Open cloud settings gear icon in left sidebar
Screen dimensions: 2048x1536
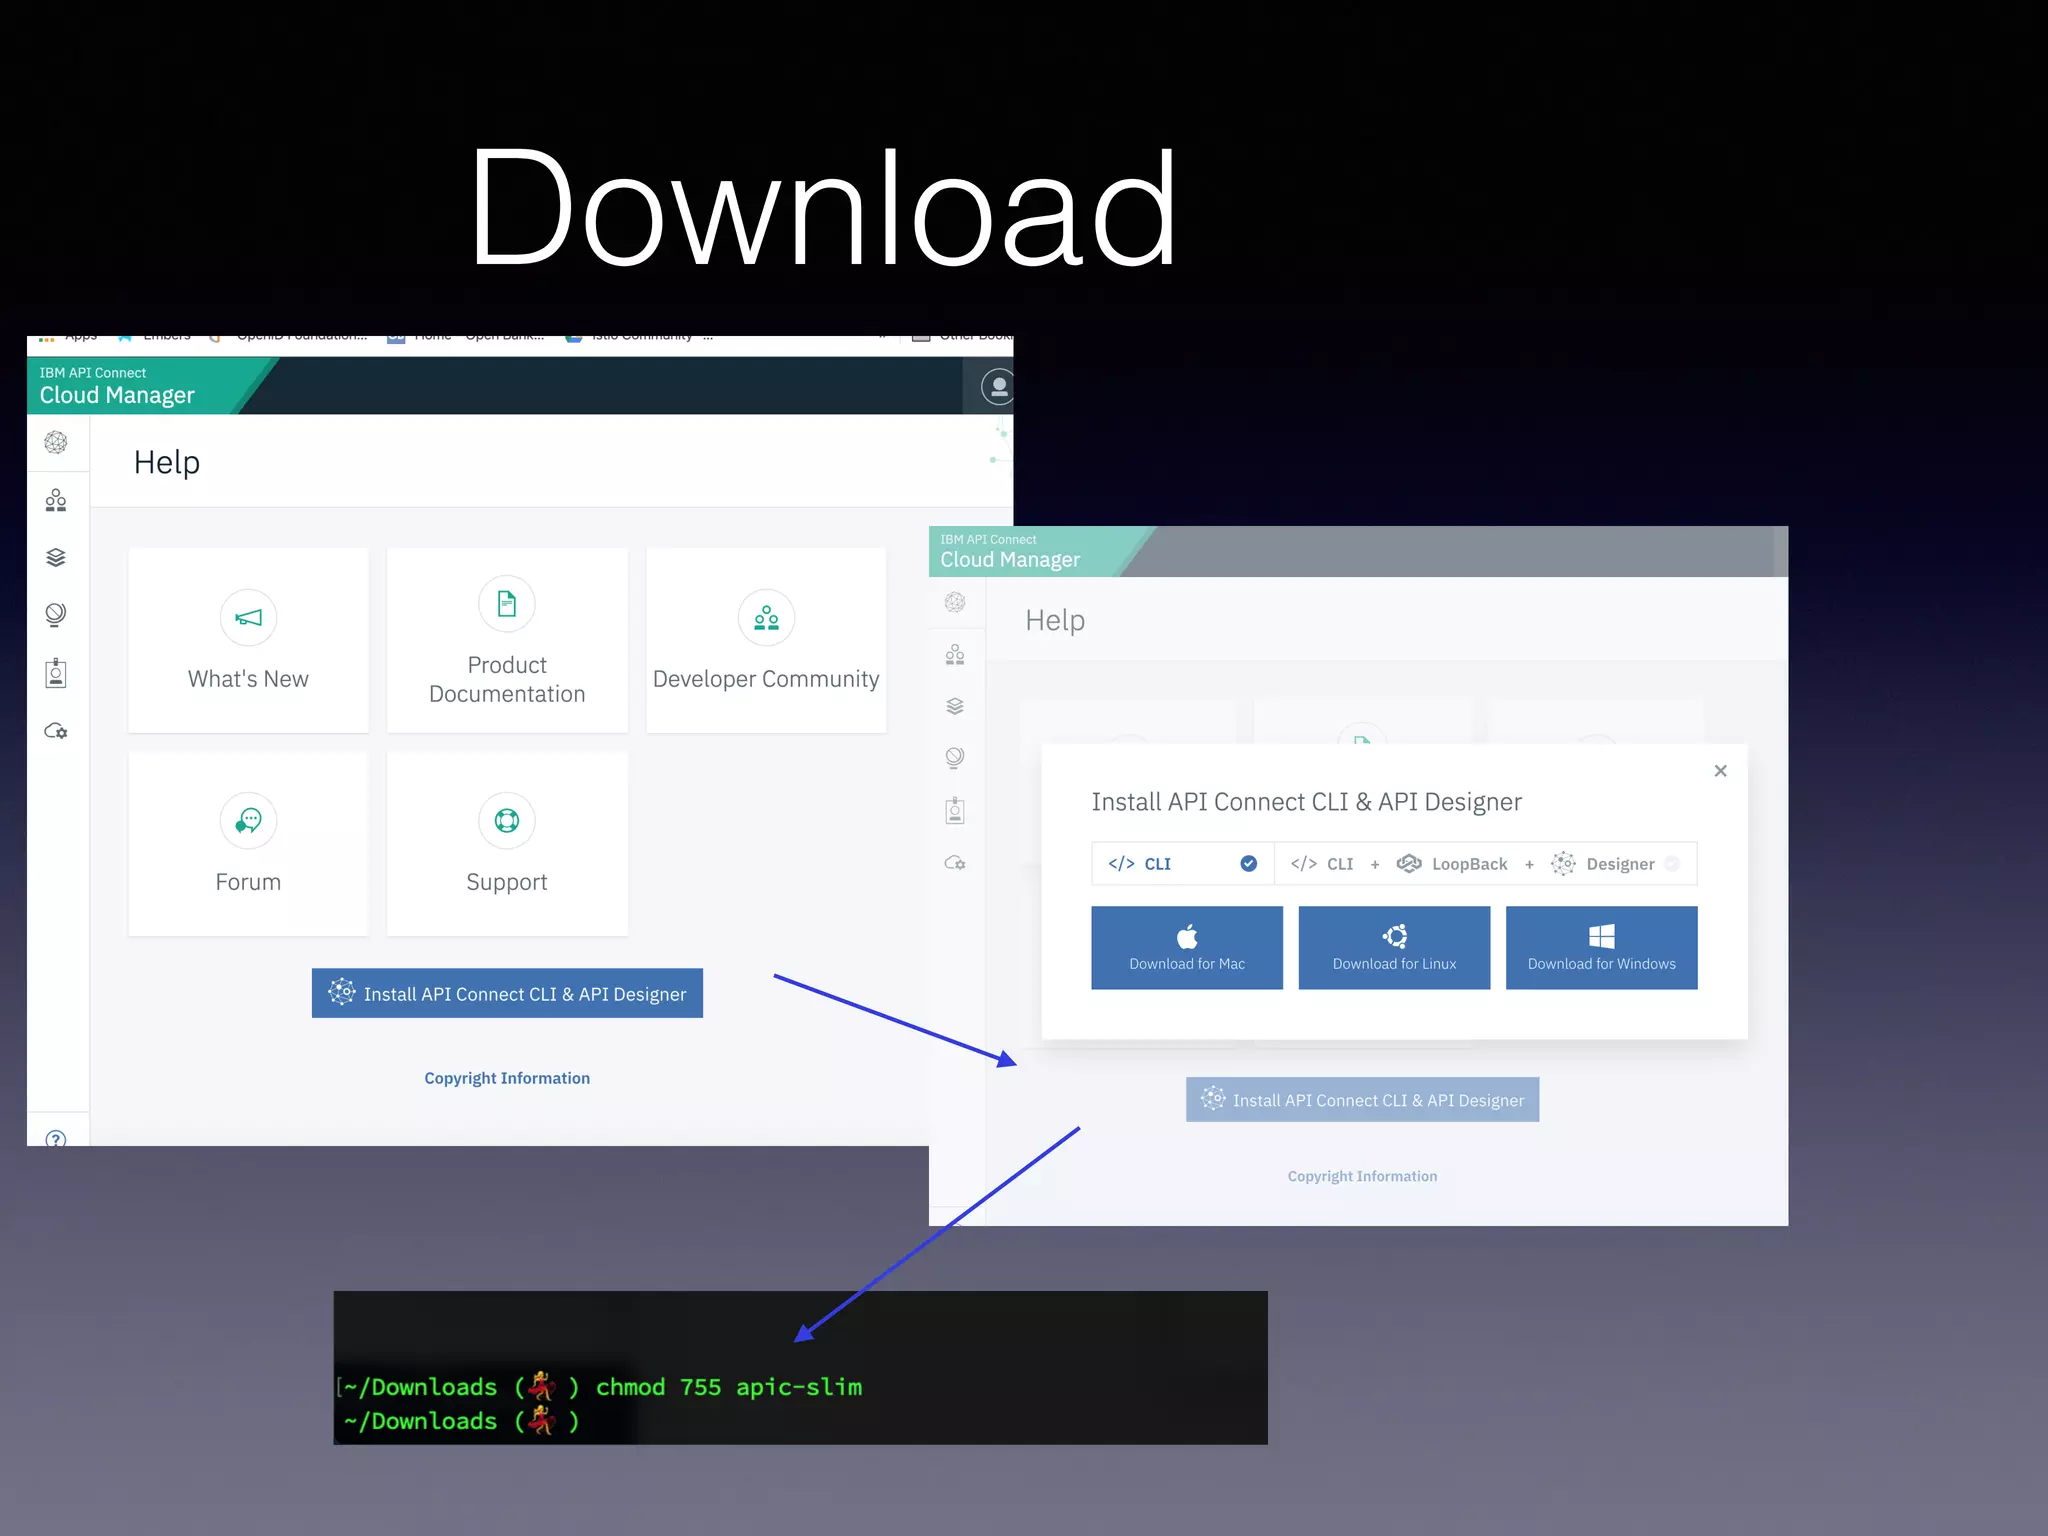point(56,731)
